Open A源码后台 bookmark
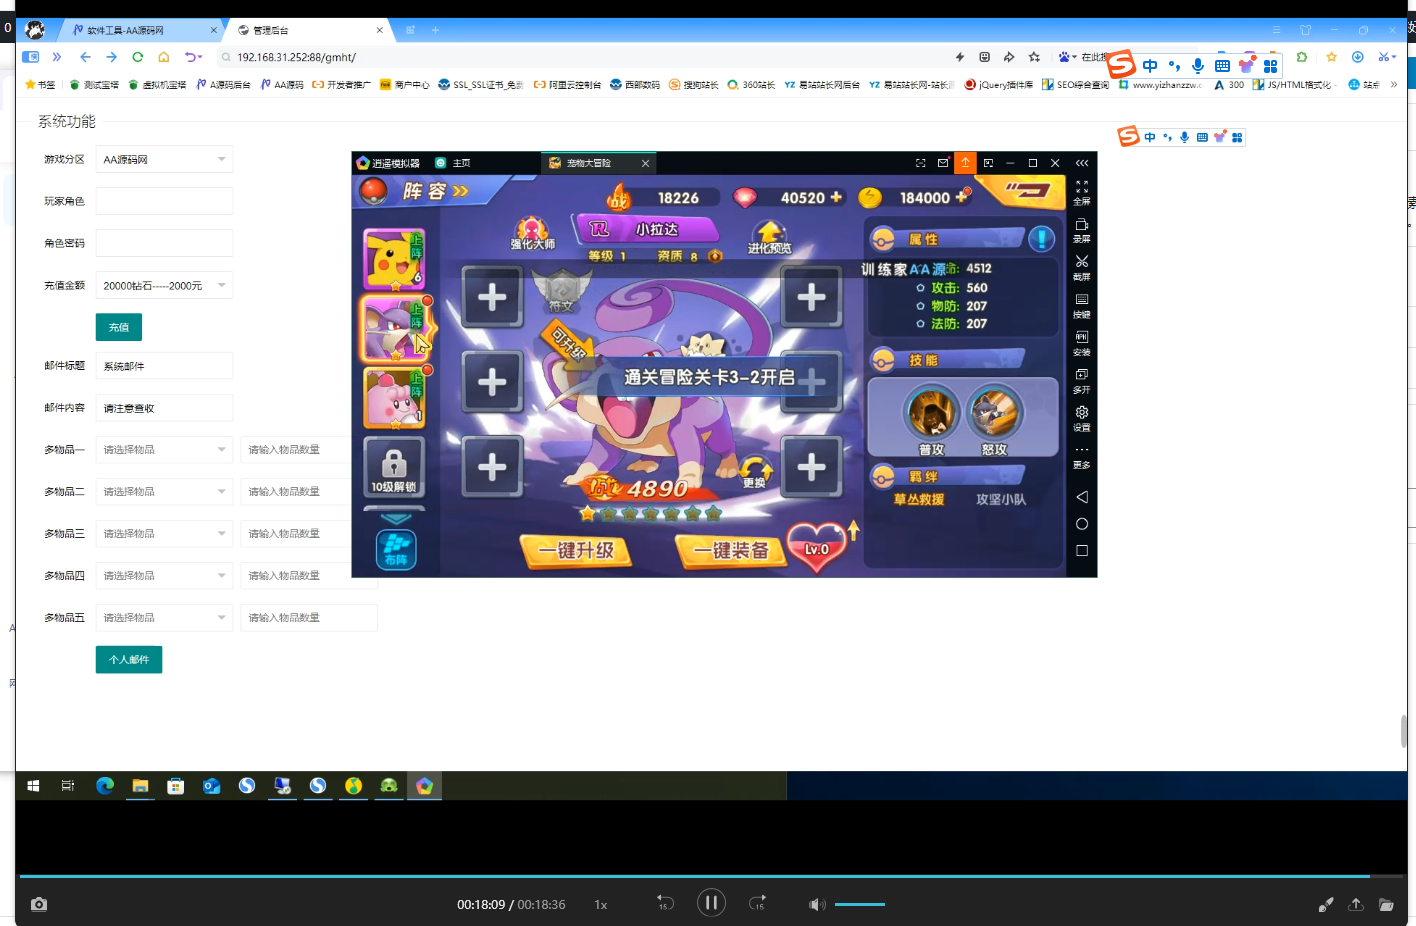 click(x=224, y=85)
